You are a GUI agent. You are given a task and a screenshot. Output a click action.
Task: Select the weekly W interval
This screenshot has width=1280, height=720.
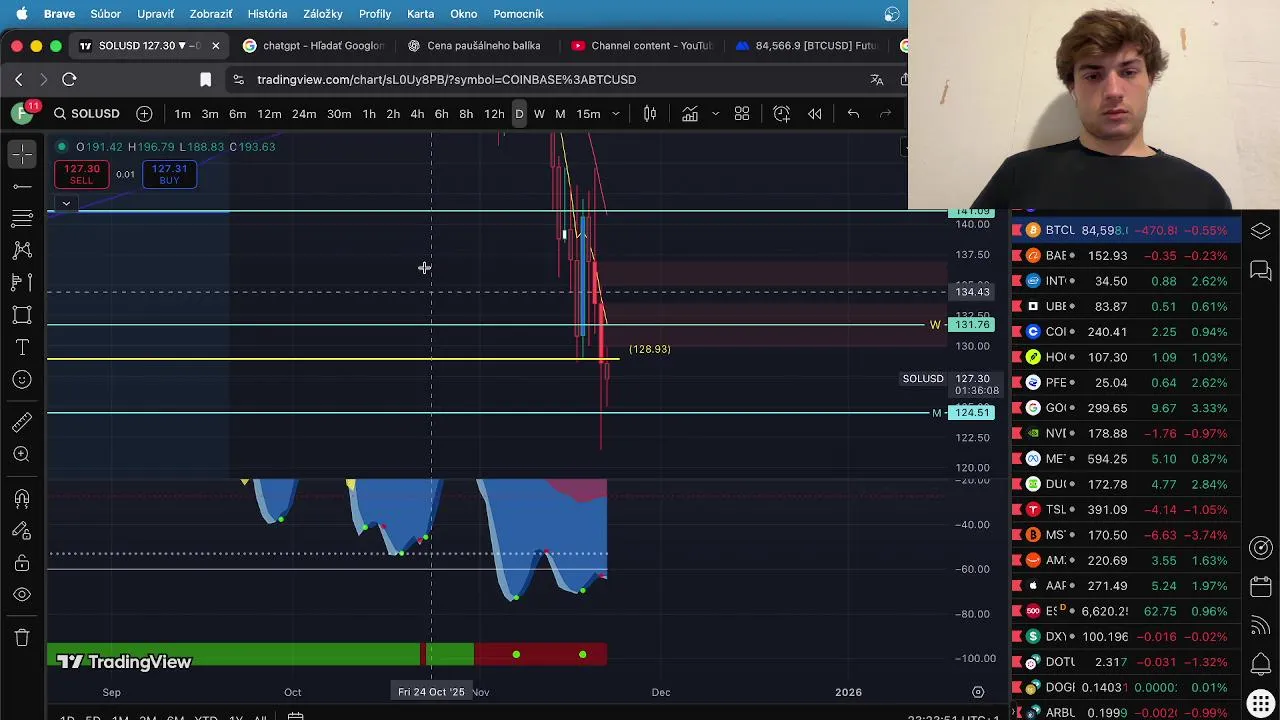point(539,114)
